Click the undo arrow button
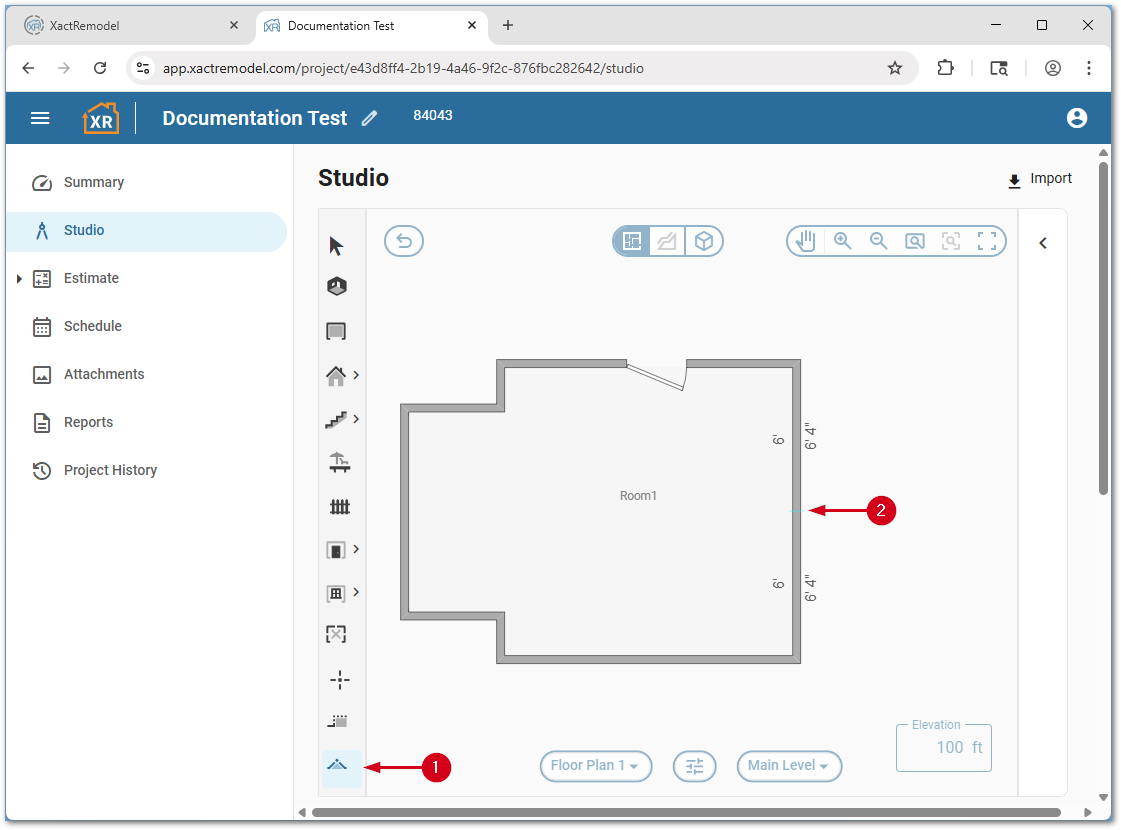 coord(404,241)
